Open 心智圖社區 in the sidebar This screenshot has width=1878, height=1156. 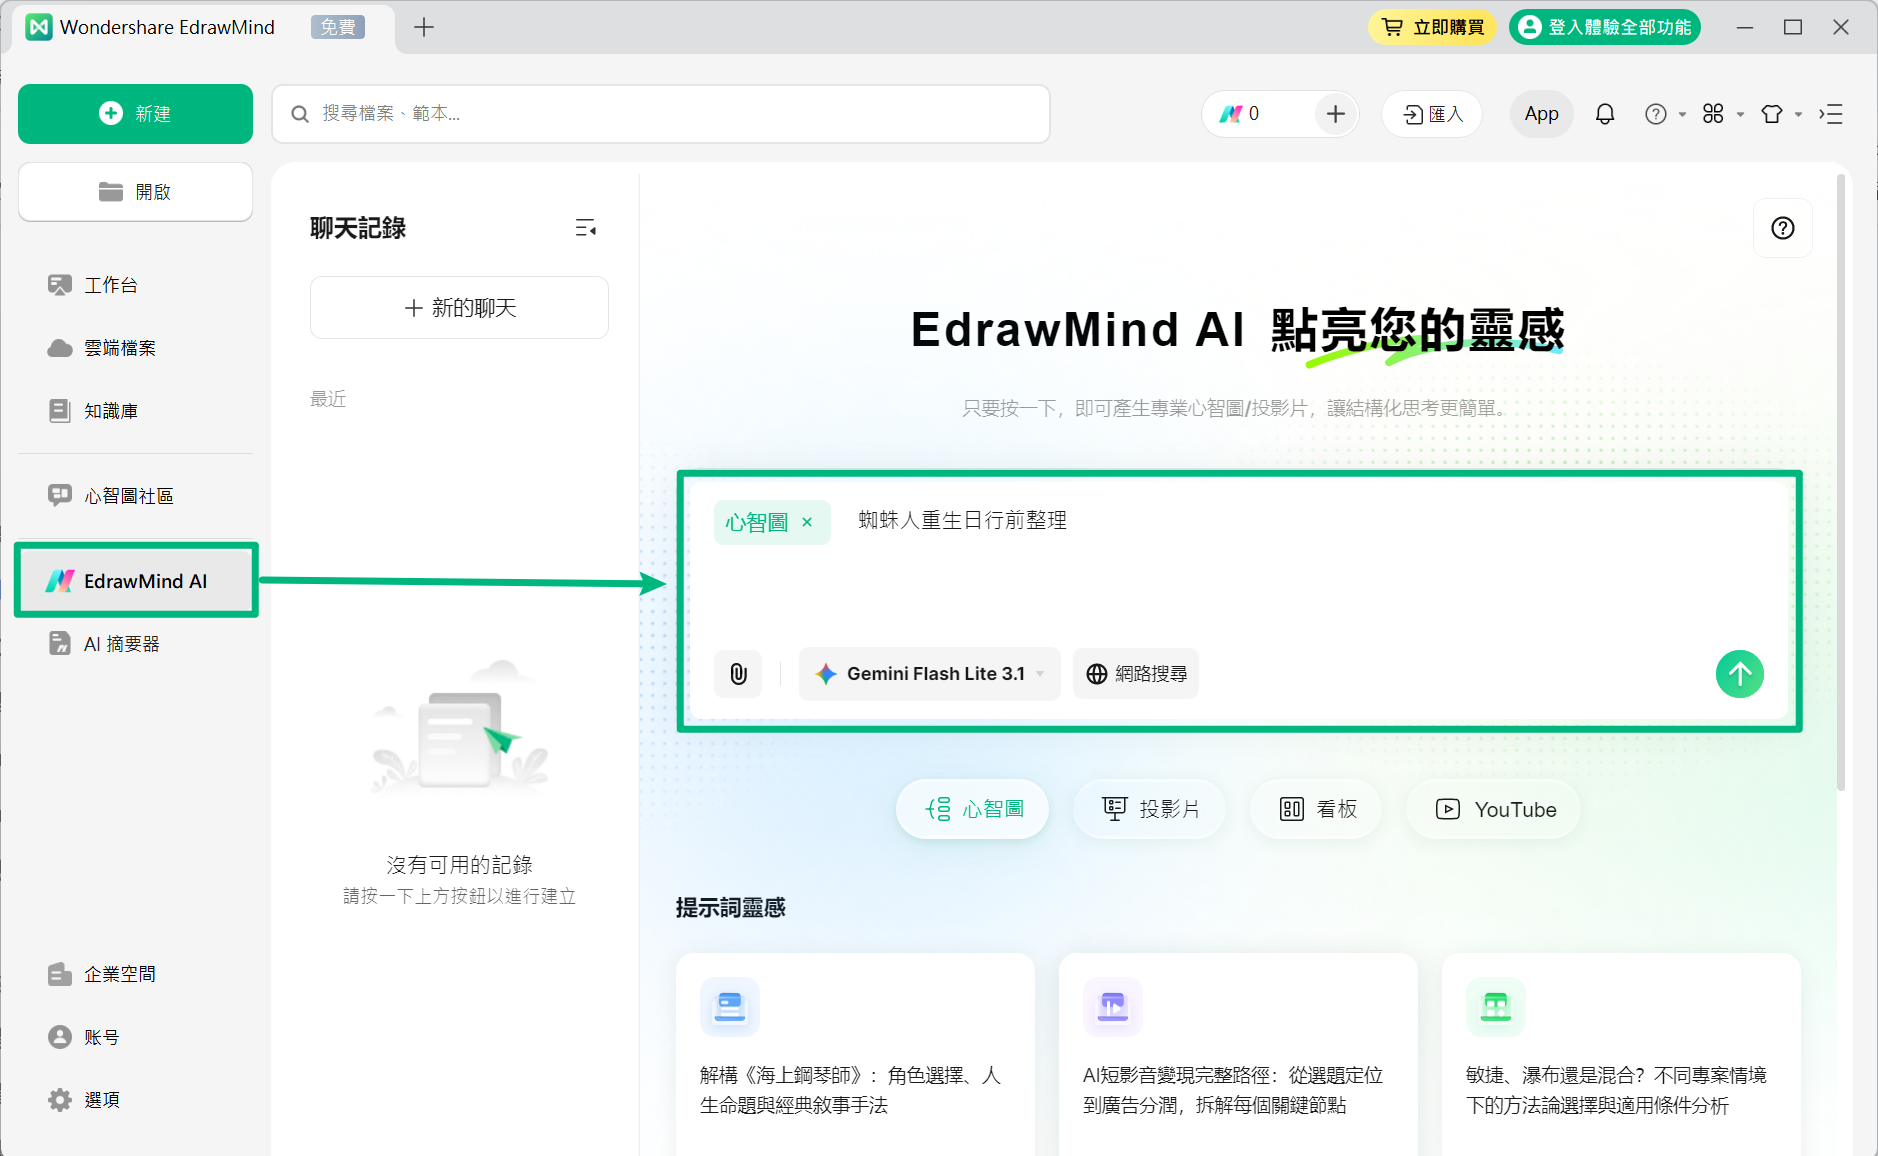(x=135, y=496)
